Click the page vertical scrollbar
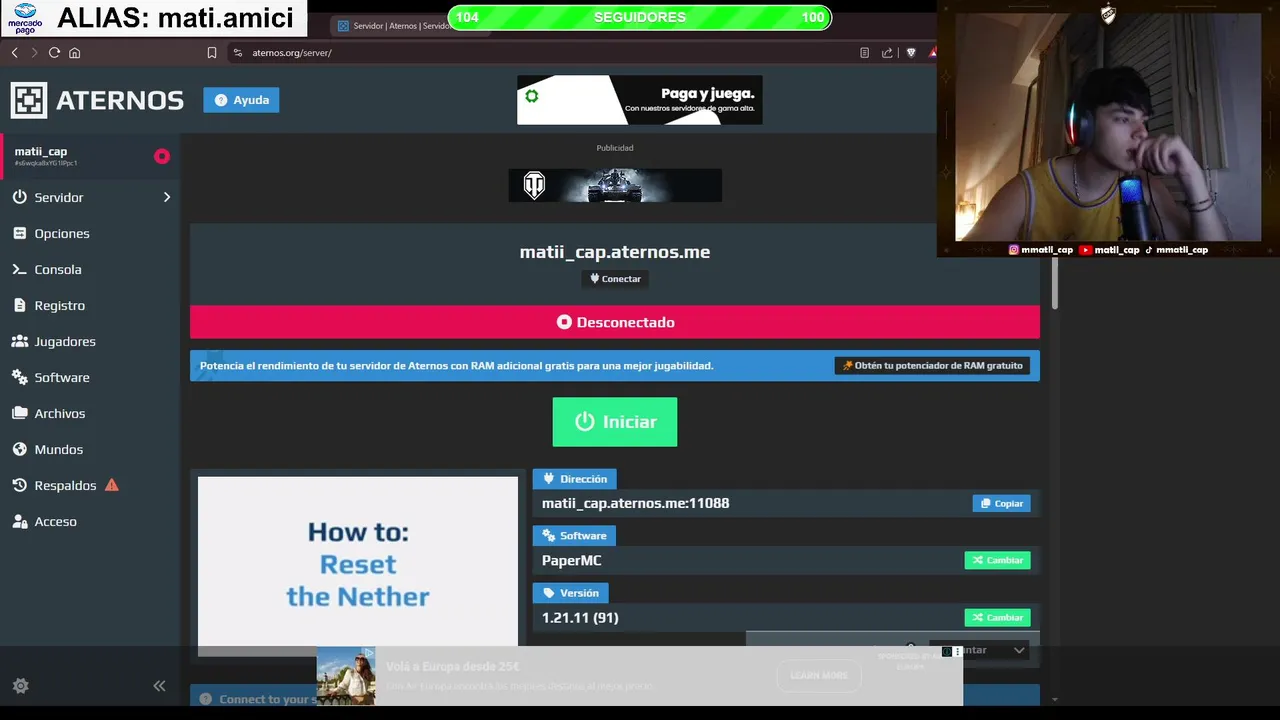The width and height of the screenshot is (1280, 720). (1055, 283)
